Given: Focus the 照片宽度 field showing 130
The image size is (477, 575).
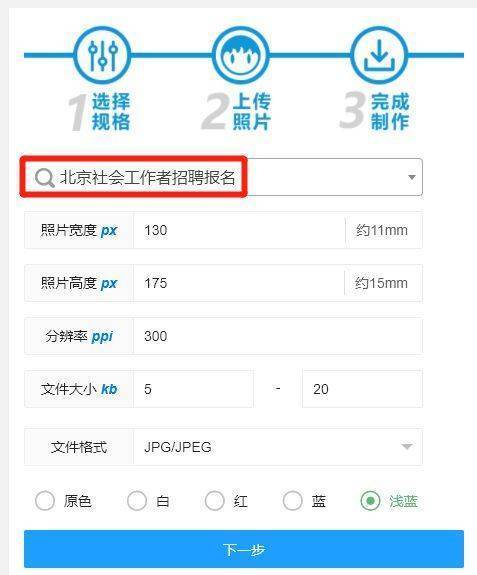Looking at the screenshot, I should pyautogui.click(x=239, y=230).
